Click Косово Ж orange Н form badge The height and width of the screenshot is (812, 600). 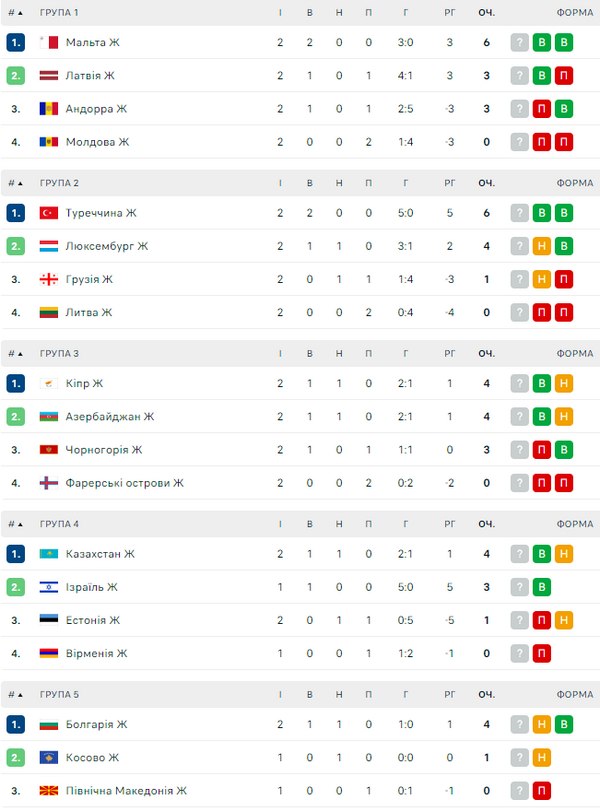[541, 757]
